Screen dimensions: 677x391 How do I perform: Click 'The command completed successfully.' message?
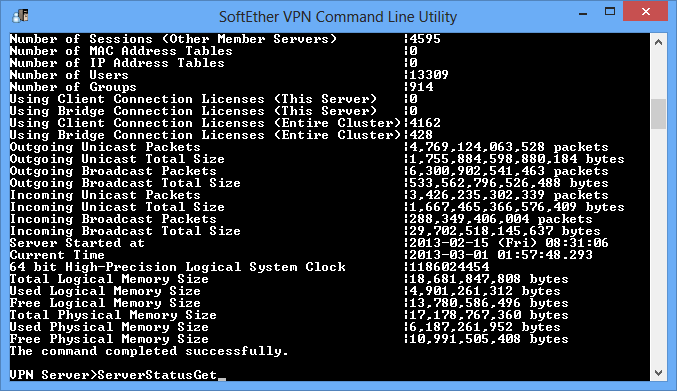click(149, 351)
